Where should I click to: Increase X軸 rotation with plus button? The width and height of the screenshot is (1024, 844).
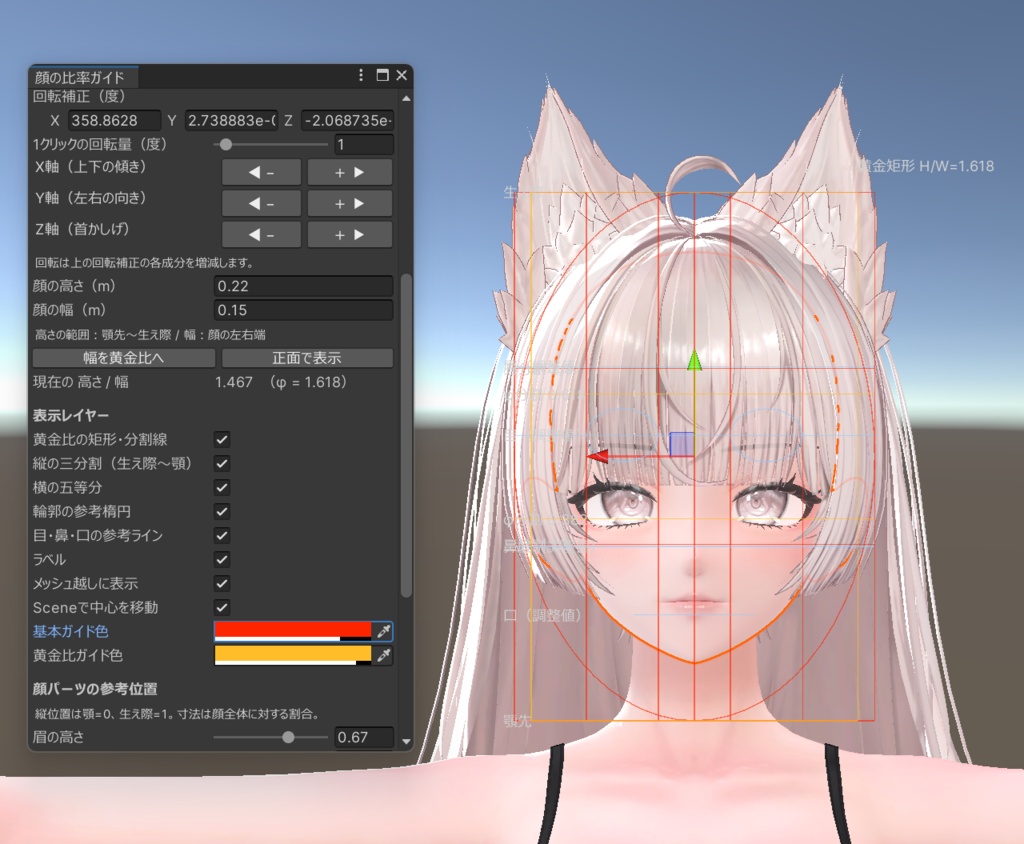(x=349, y=172)
